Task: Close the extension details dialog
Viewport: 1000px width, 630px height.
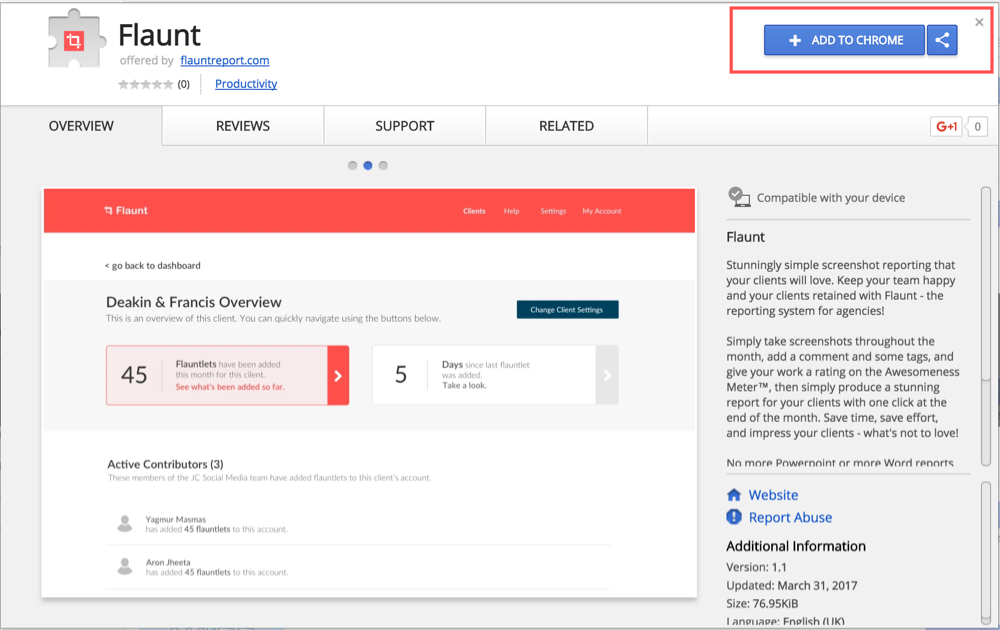Action: coord(979,22)
